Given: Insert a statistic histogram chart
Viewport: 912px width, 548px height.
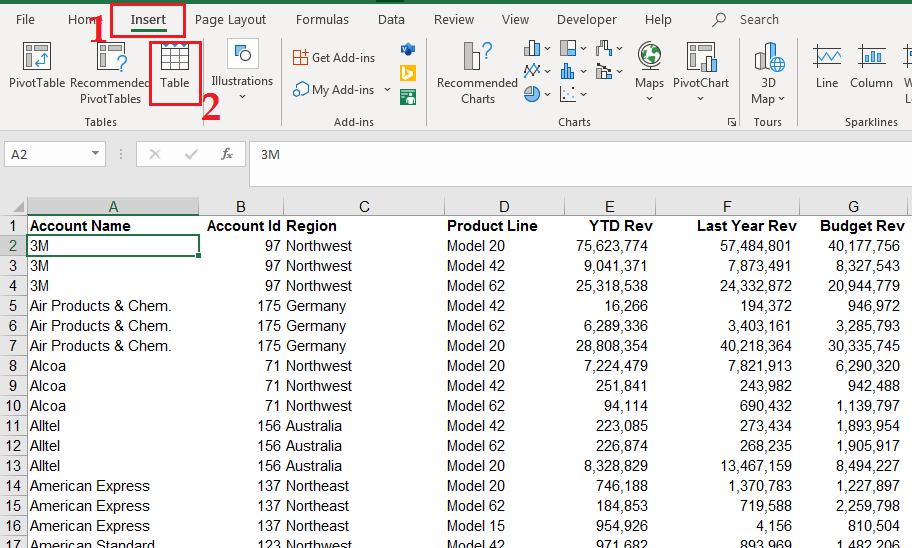Looking at the screenshot, I should coord(568,71).
